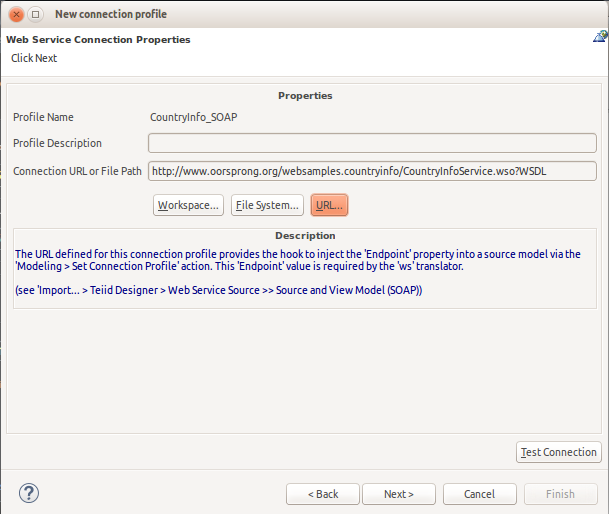The image size is (609, 514).
Task: Go back with the < Back button
Action: [x=322, y=494]
